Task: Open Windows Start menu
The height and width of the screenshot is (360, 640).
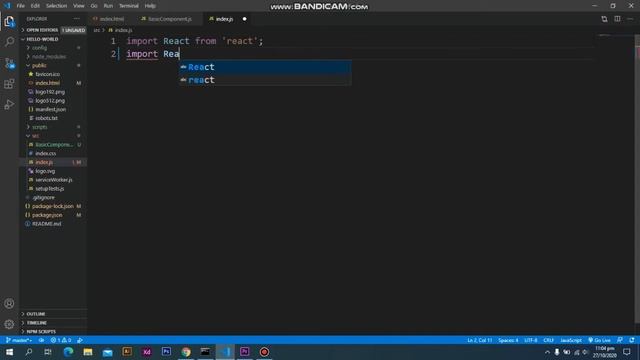Action: pos(9,352)
